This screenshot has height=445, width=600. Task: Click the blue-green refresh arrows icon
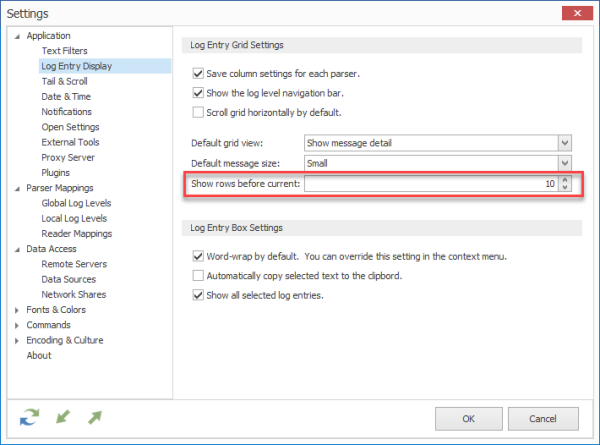coord(29,417)
